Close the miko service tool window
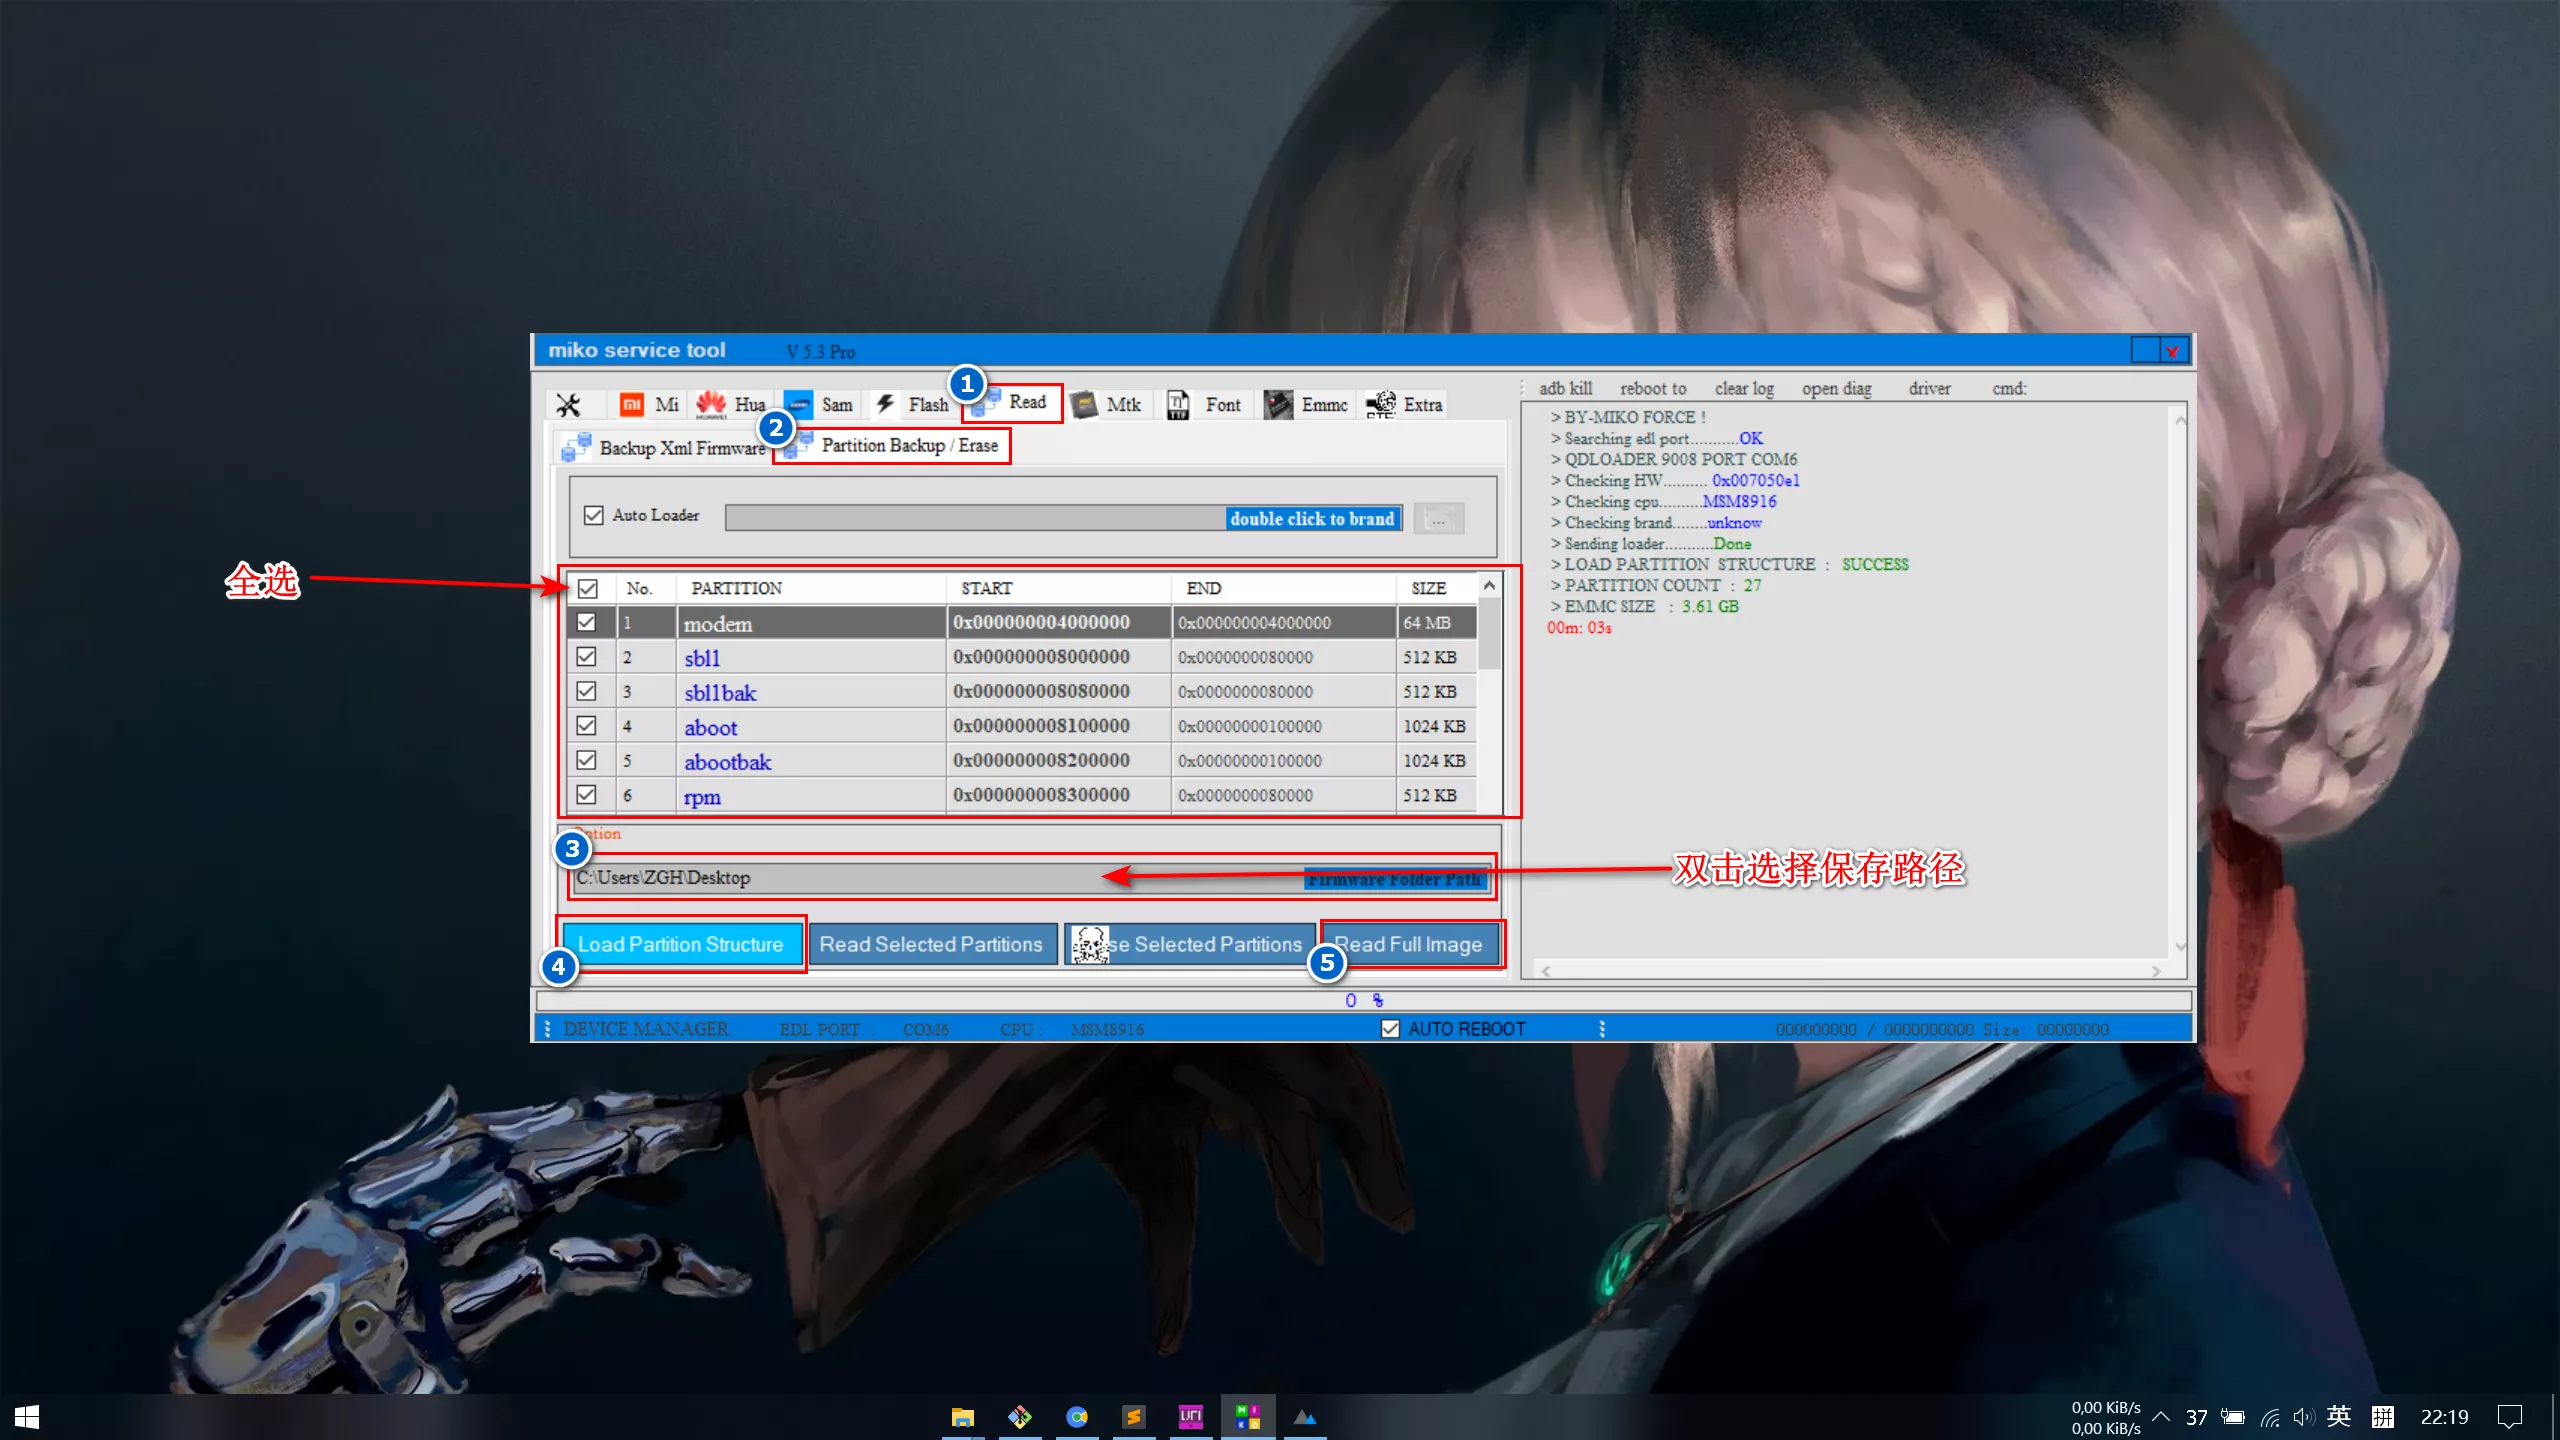Screen dimensions: 2560x1440 click(x=2172, y=351)
